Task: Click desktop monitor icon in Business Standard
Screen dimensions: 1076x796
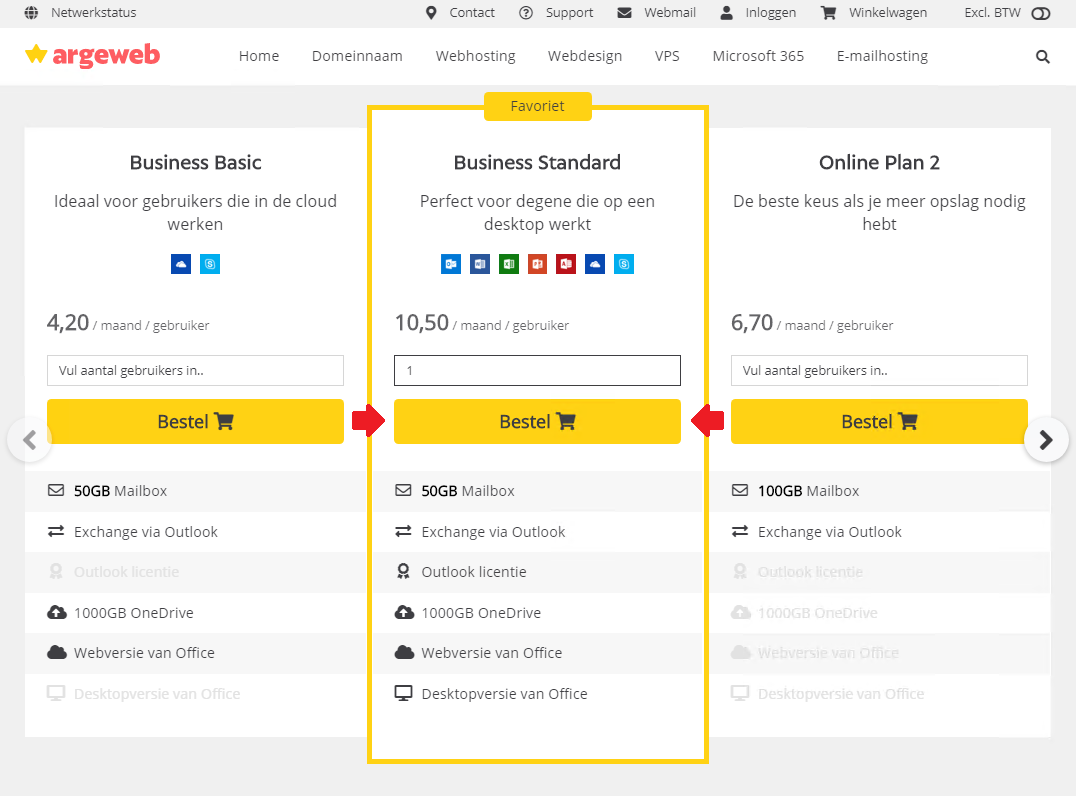Action: coord(404,693)
